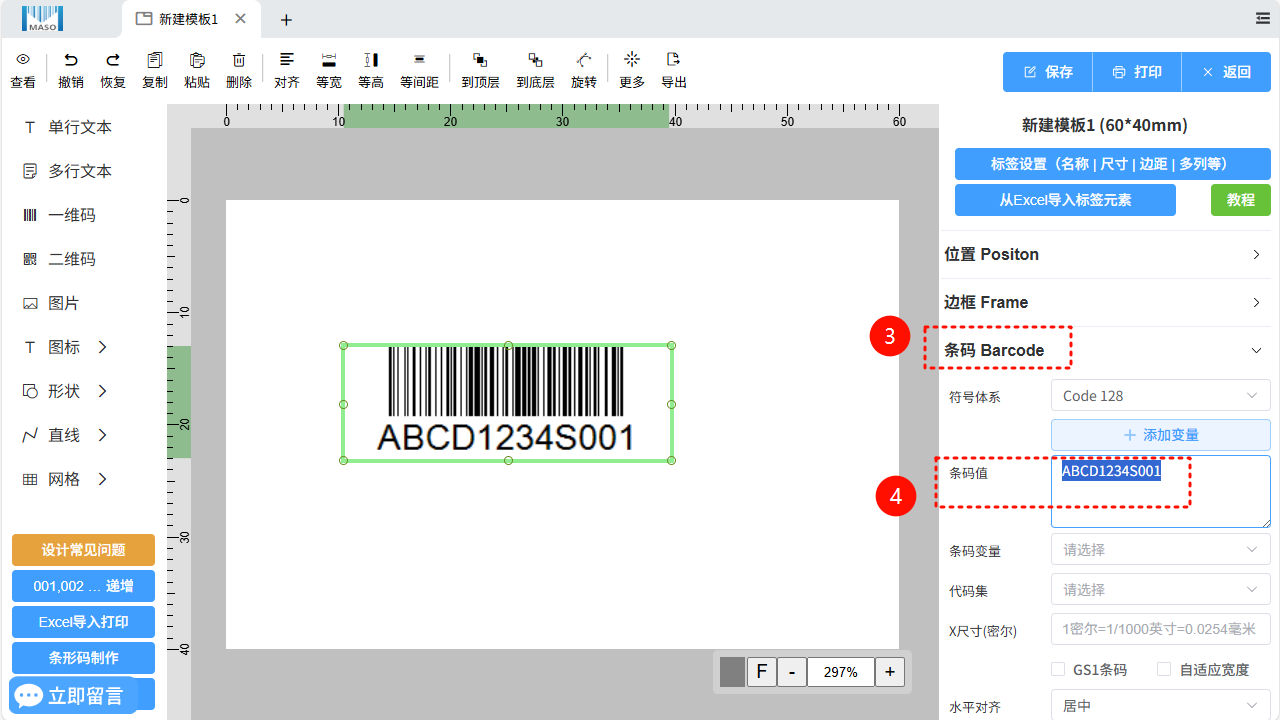Open the 更多 more tools icon
This screenshot has width=1280, height=720.
point(632,60)
